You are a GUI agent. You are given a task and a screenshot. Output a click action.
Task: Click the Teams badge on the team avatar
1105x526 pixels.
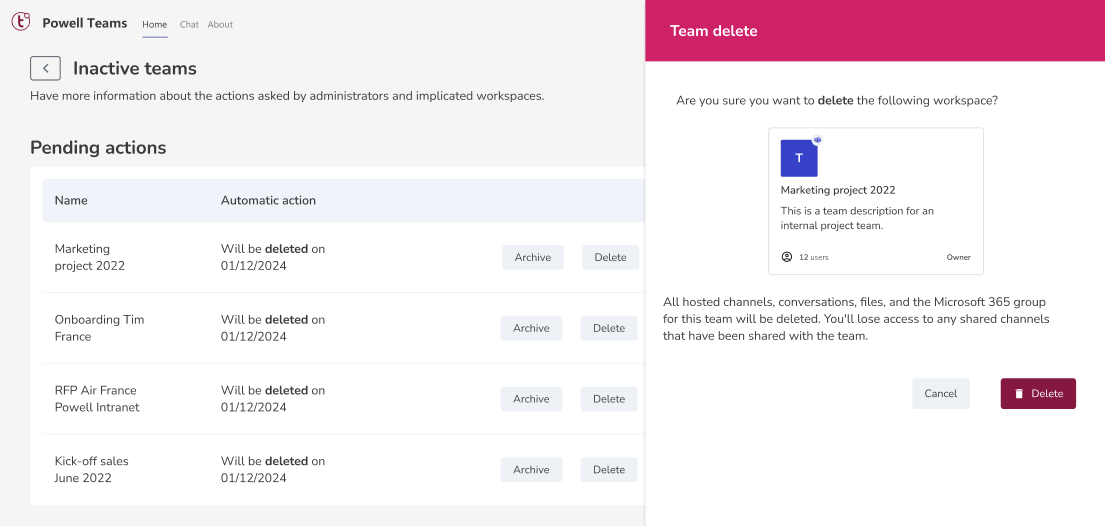point(817,140)
